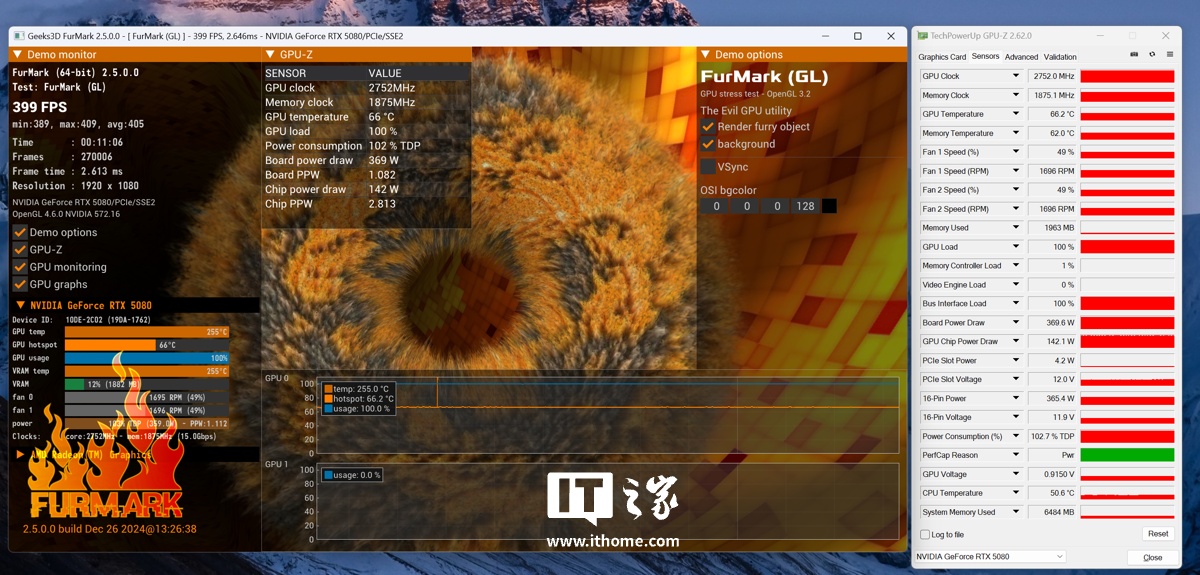Open the Memory Clock sensor dropdown
The image size is (1200, 575).
point(1016,95)
